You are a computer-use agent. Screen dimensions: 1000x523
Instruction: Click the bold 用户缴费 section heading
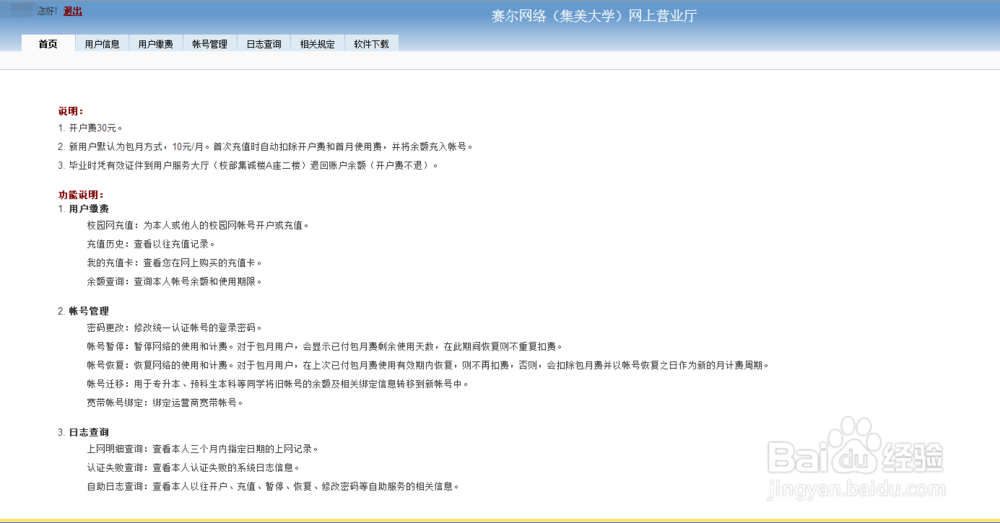[89, 209]
